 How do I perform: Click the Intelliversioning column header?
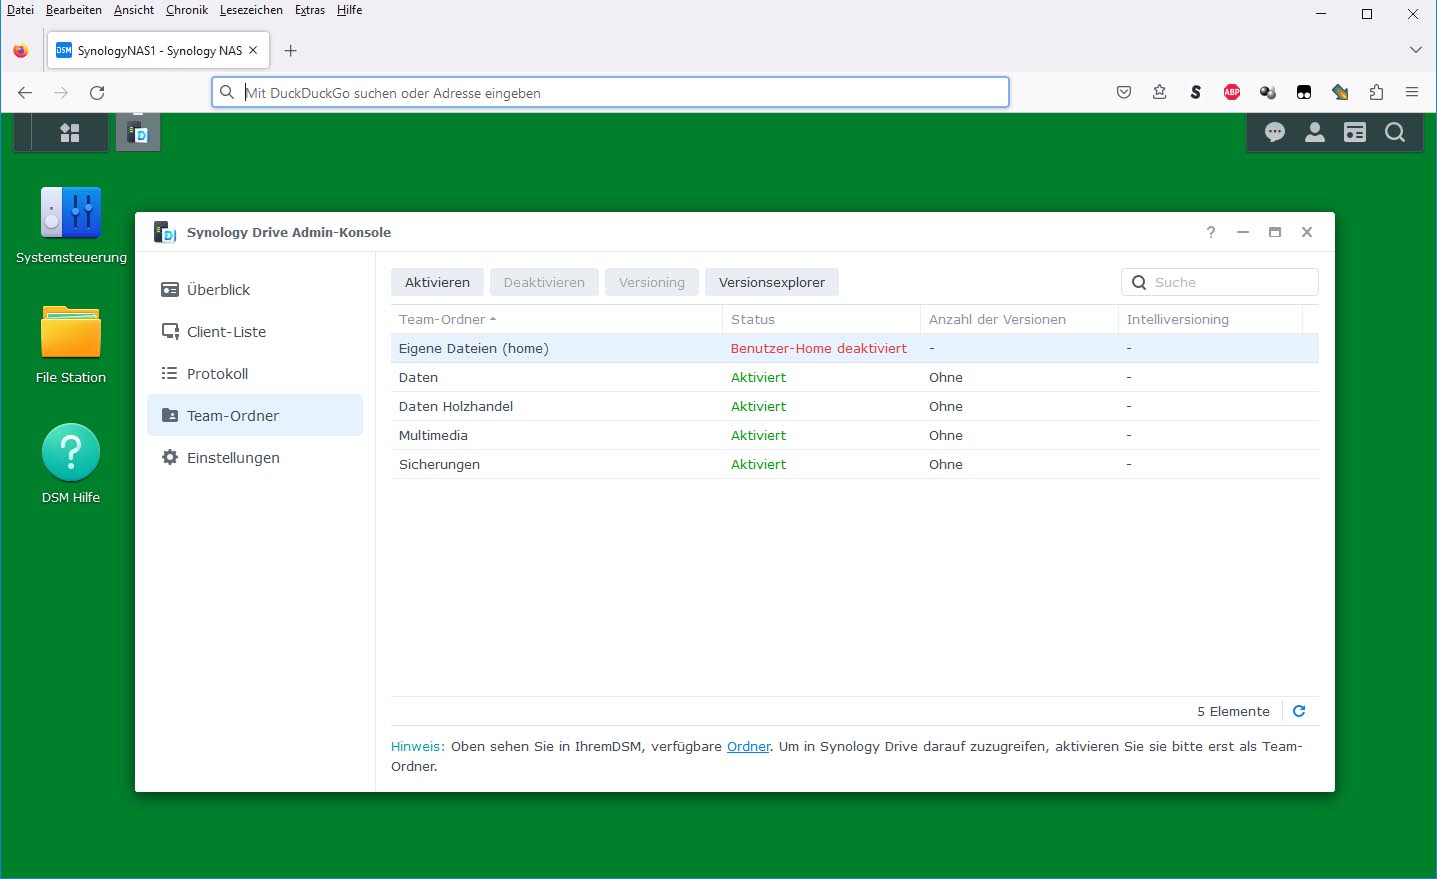[x=1210, y=319]
